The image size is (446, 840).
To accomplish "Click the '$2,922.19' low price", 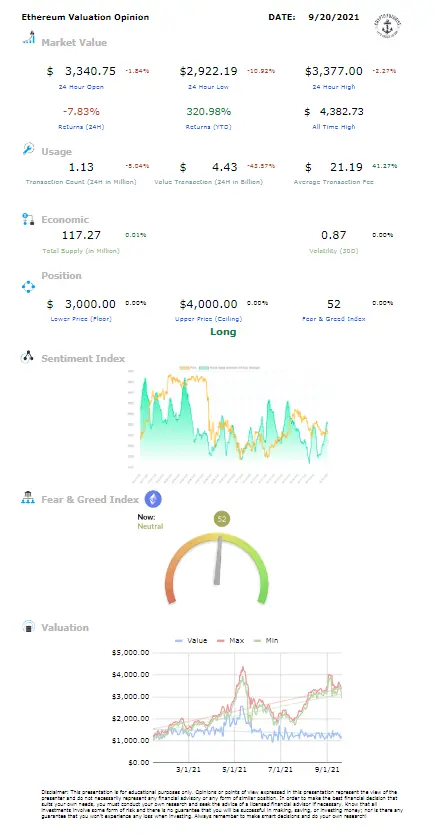I will tap(208, 71).
